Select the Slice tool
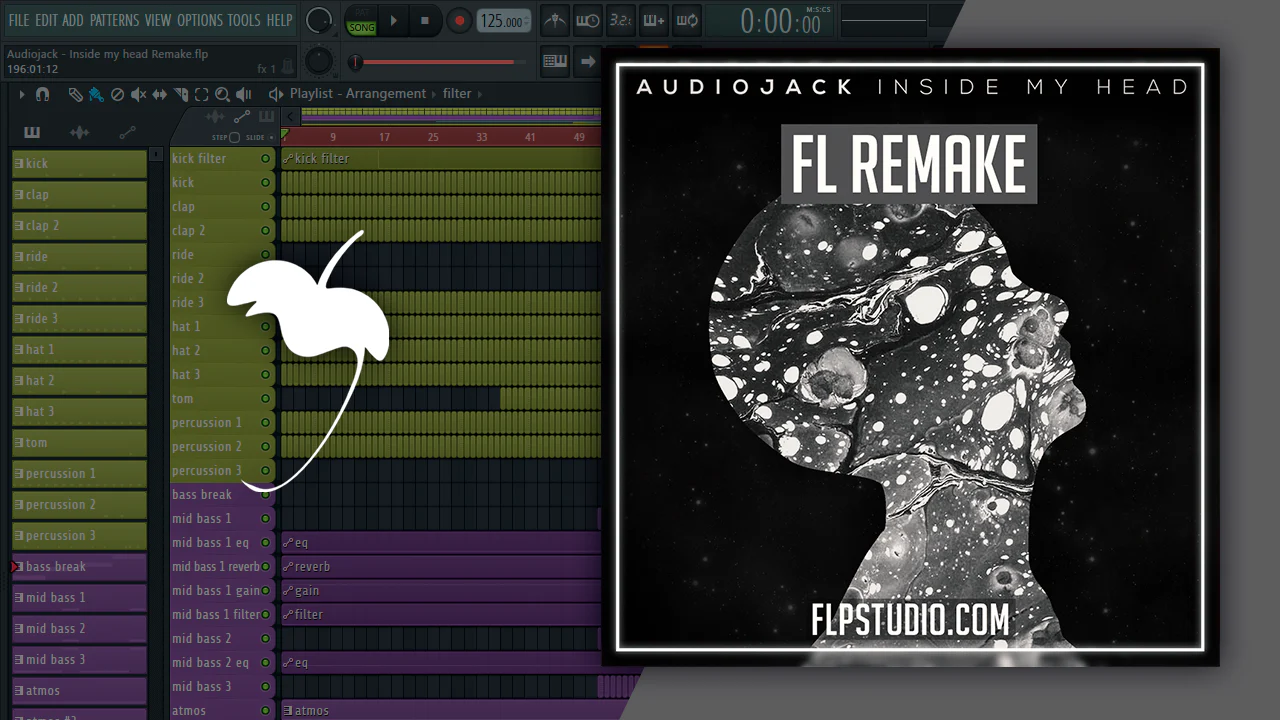Screen dimensions: 1280x720 click(181, 94)
